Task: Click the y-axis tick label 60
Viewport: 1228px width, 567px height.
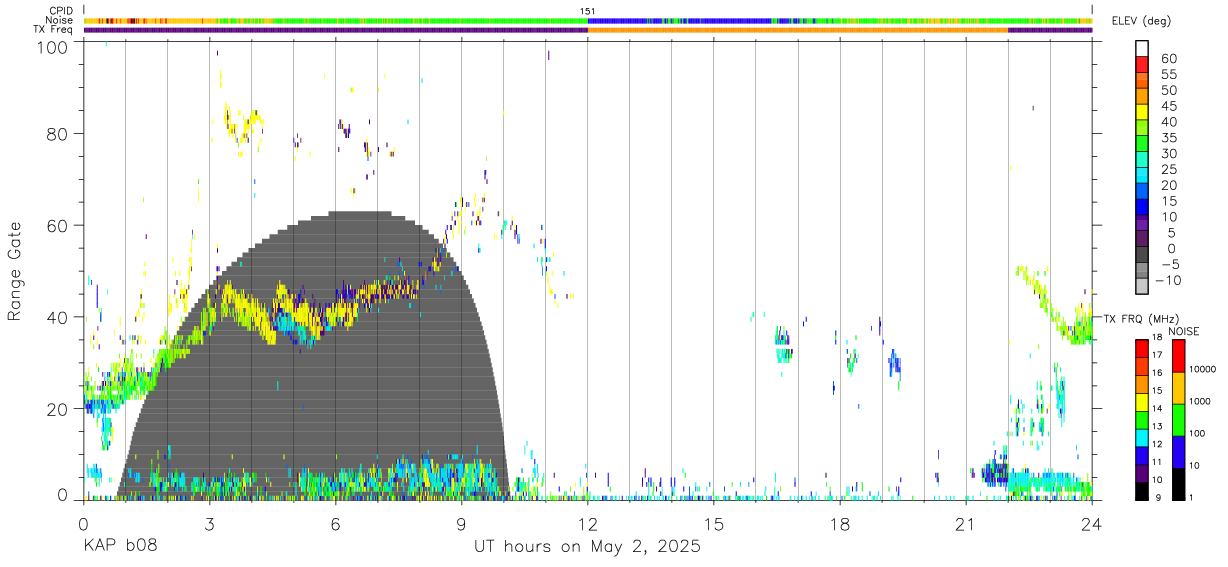Action: point(58,225)
